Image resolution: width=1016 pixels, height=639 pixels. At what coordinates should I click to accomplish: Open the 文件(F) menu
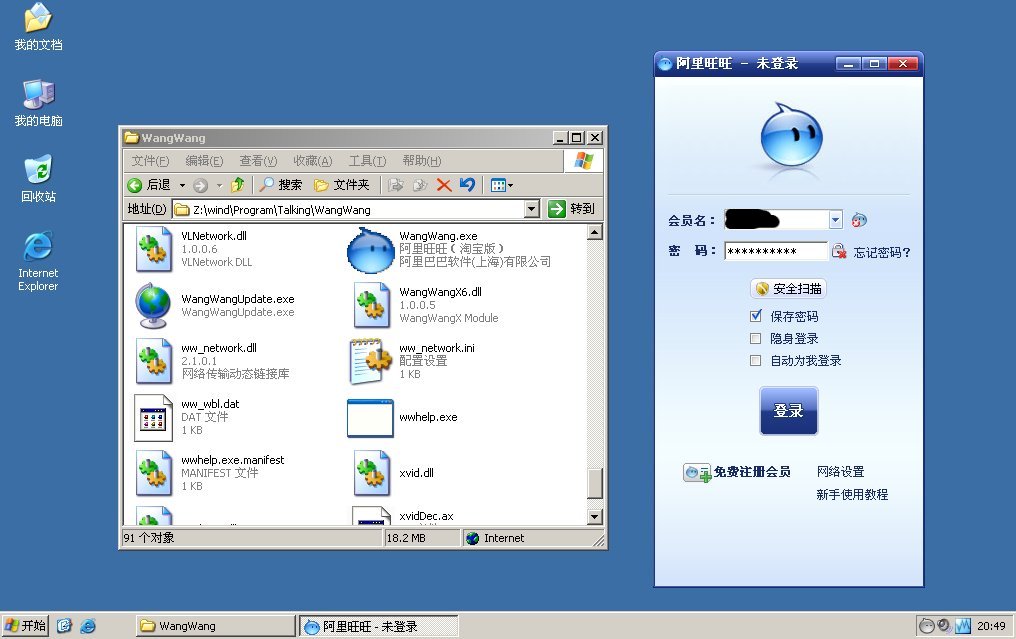point(150,161)
